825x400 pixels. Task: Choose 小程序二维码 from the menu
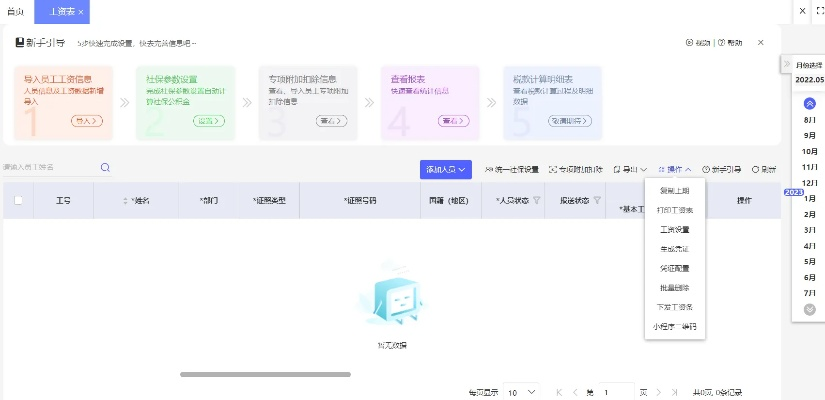675,326
